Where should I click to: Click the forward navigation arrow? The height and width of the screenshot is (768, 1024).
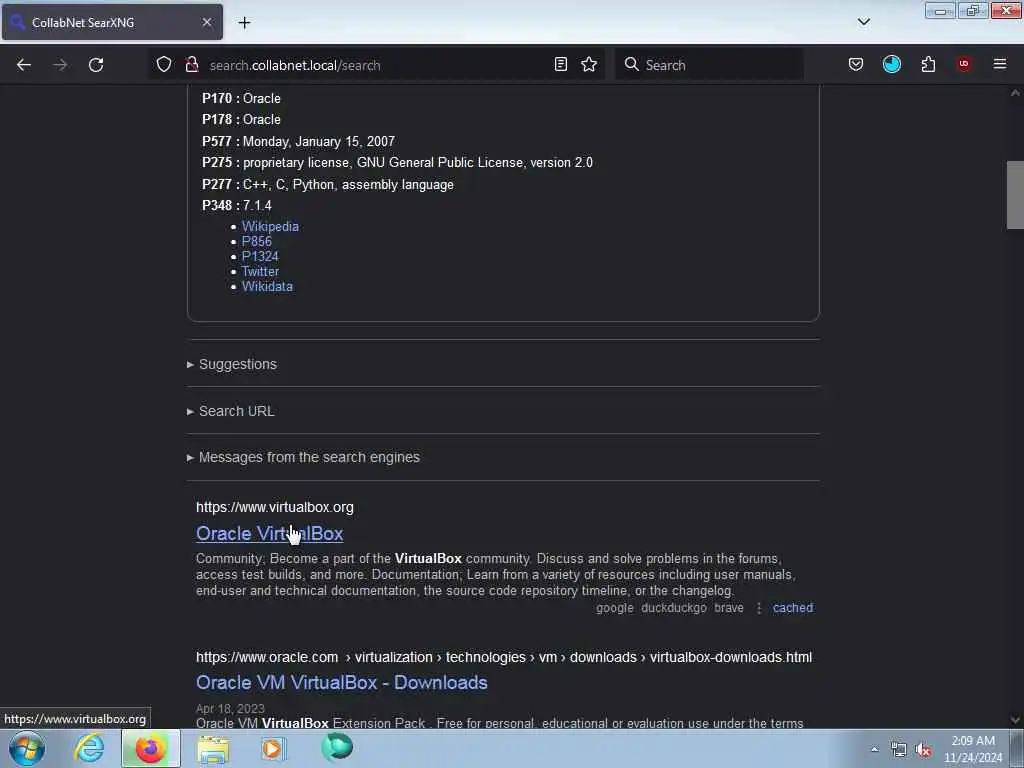[60, 65]
